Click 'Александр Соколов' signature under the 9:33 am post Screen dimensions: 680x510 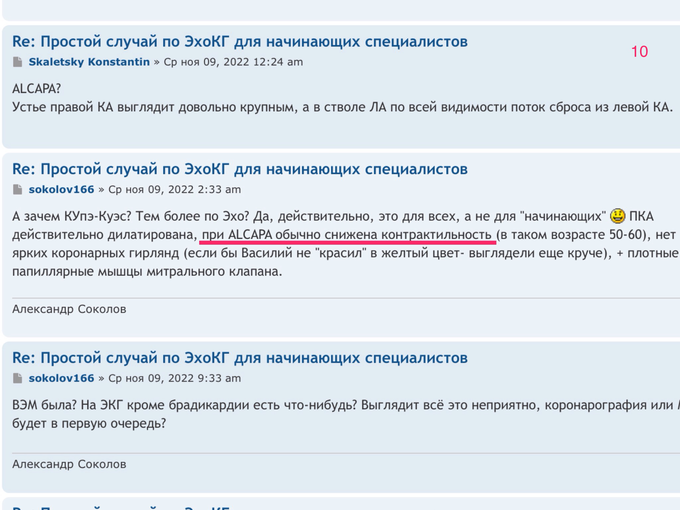click(x=69, y=464)
